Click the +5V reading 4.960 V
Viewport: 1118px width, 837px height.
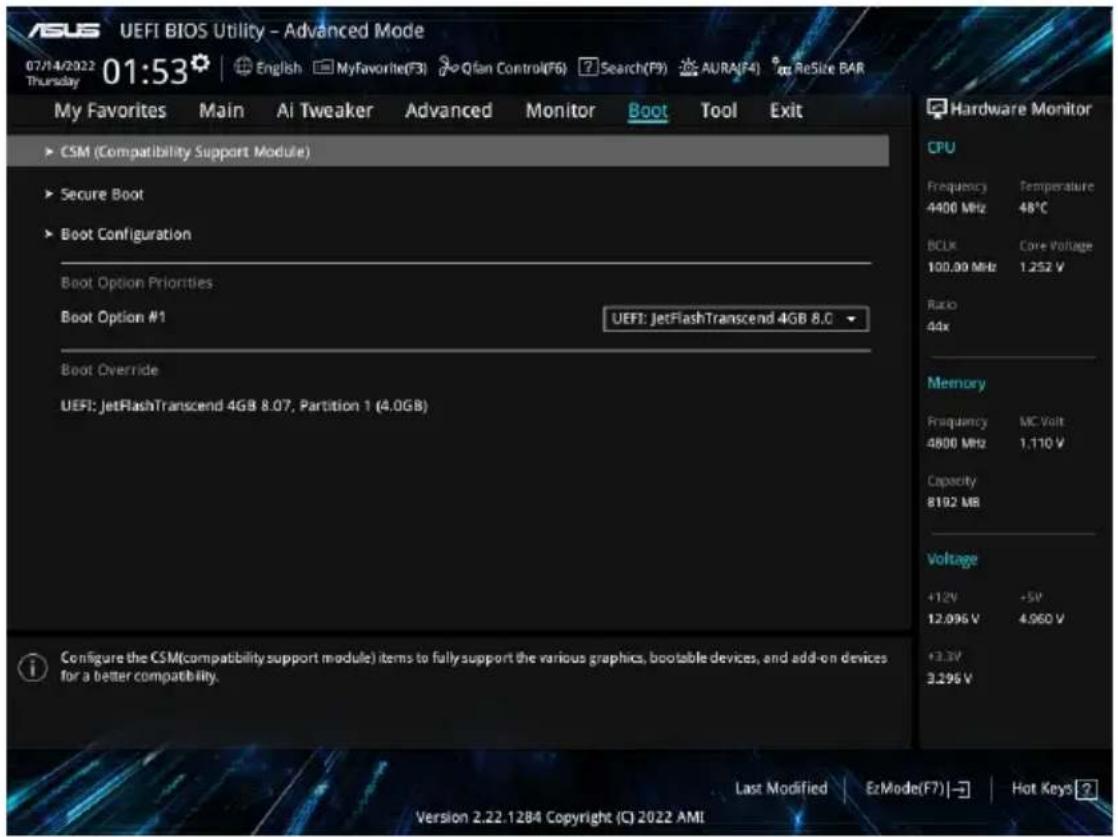[x=1041, y=619]
